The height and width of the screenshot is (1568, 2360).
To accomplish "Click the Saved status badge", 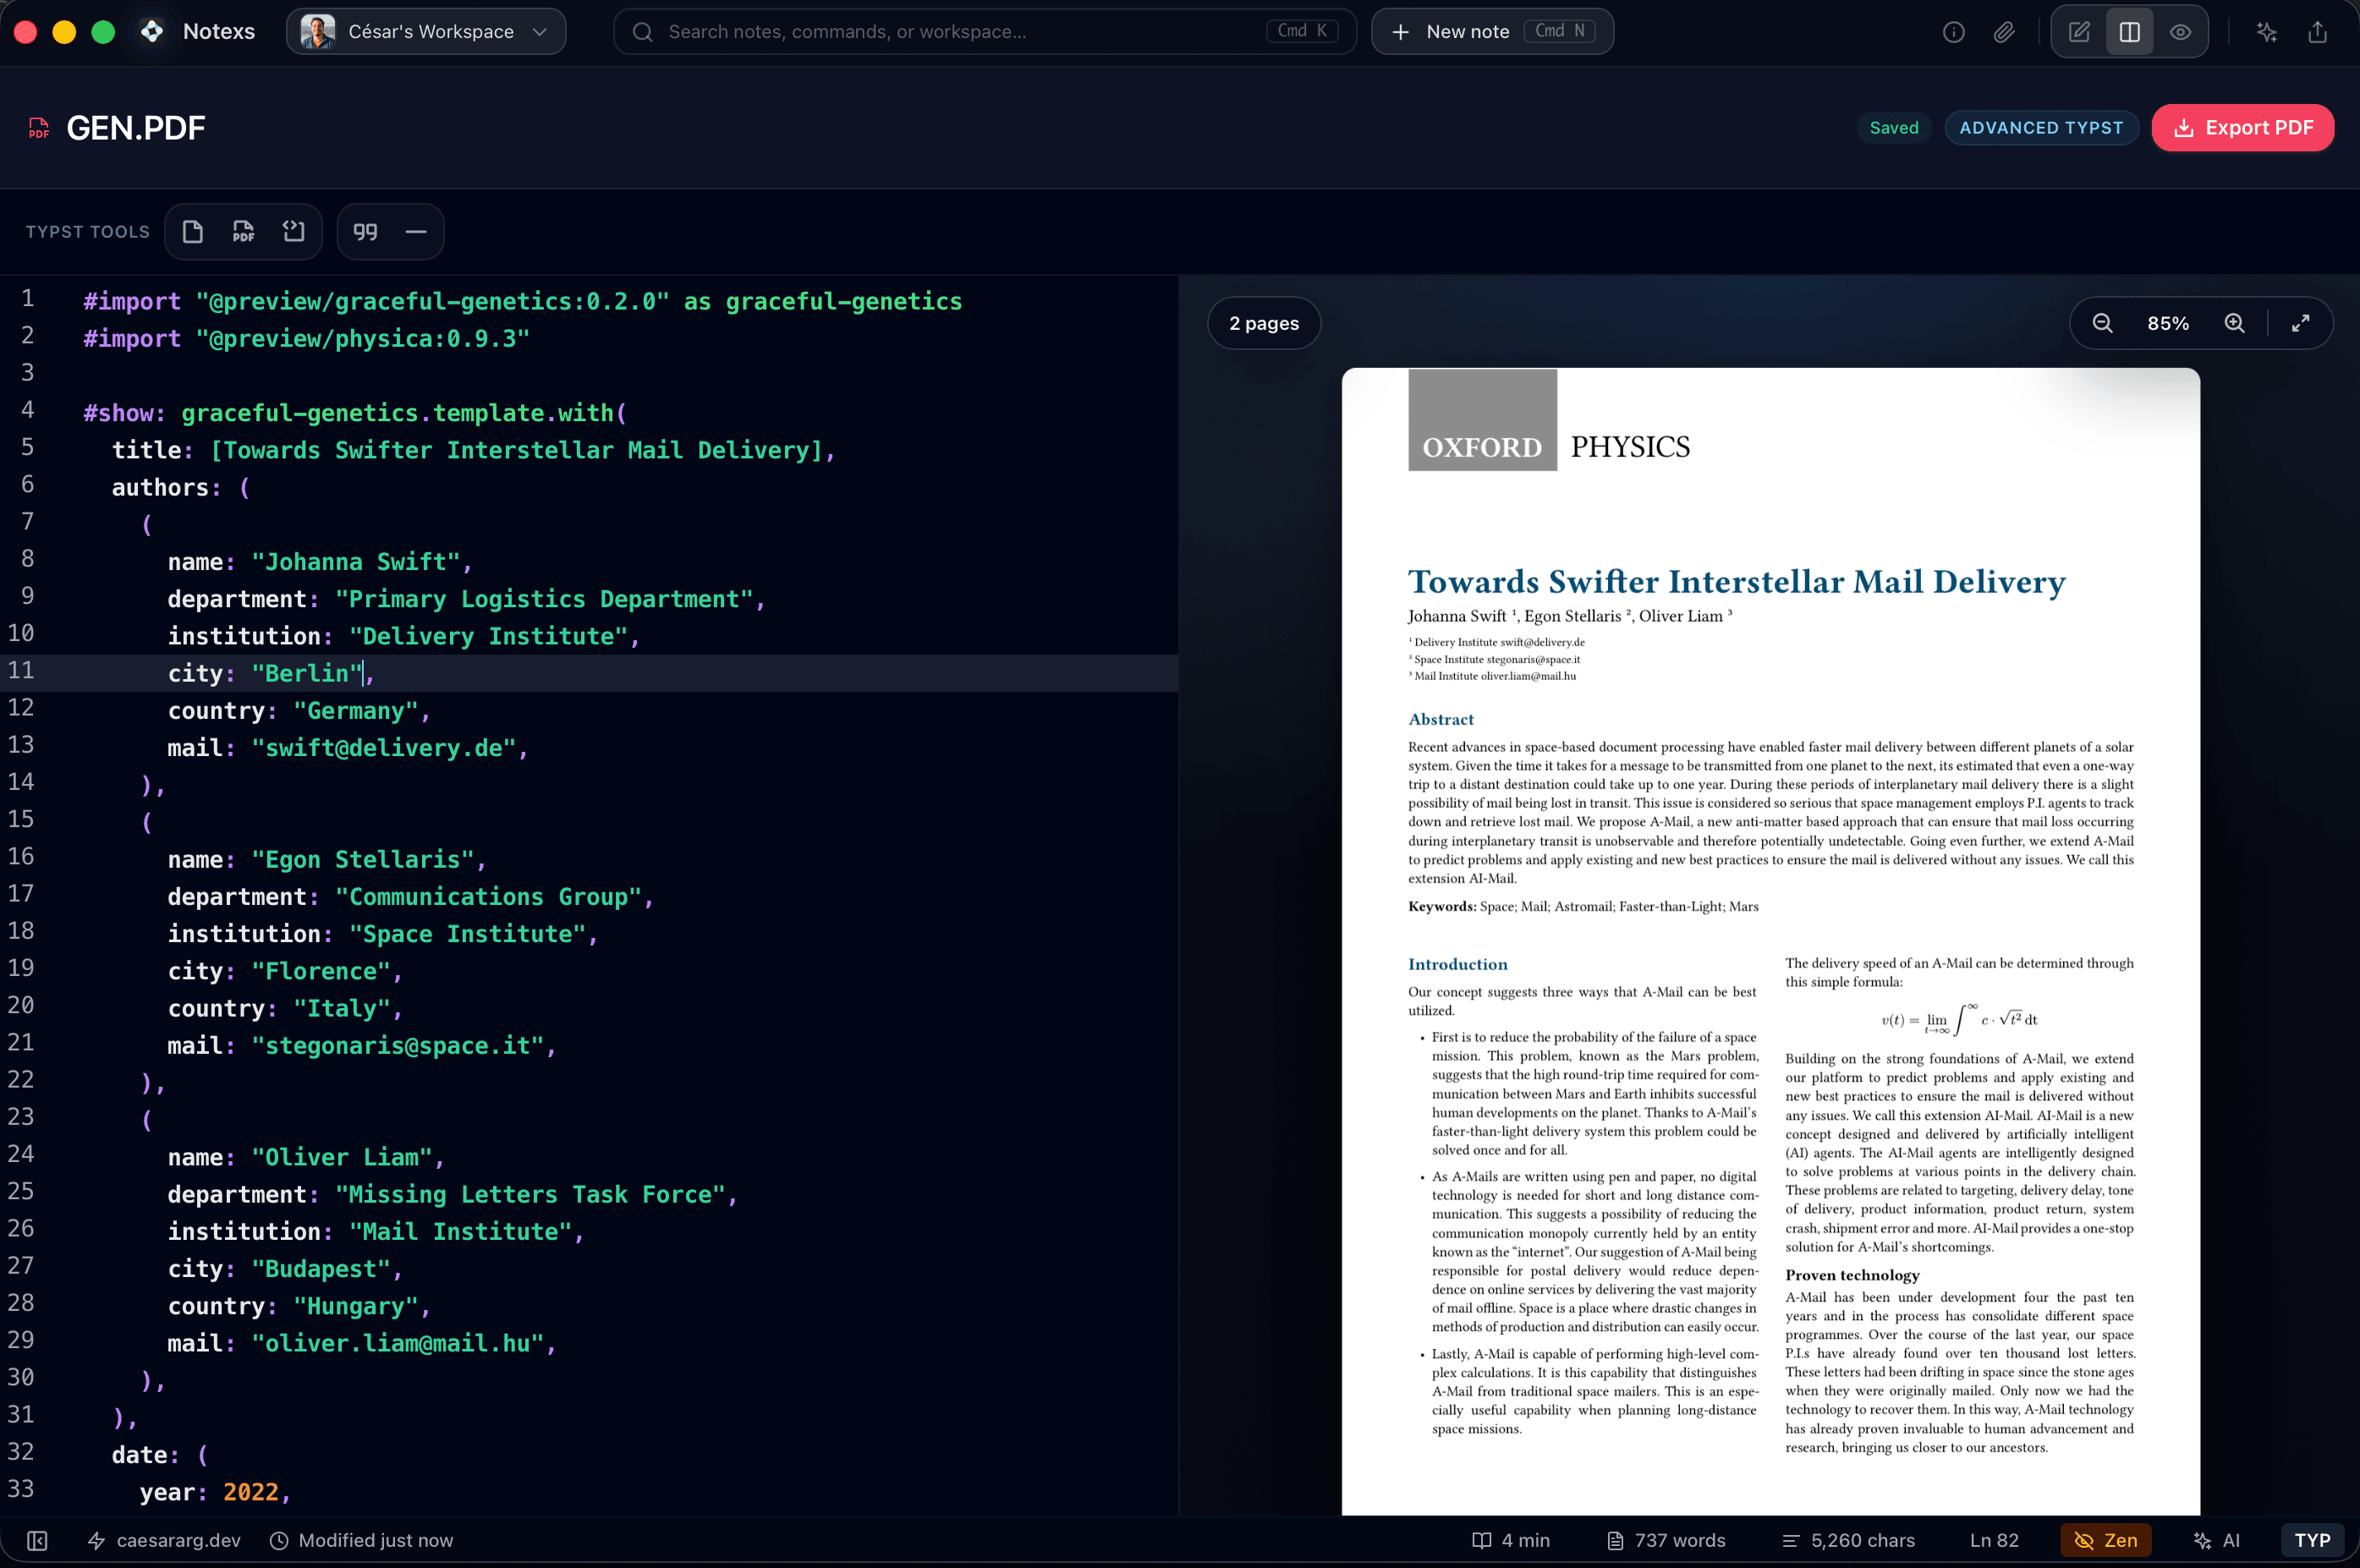I will coord(1894,128).
